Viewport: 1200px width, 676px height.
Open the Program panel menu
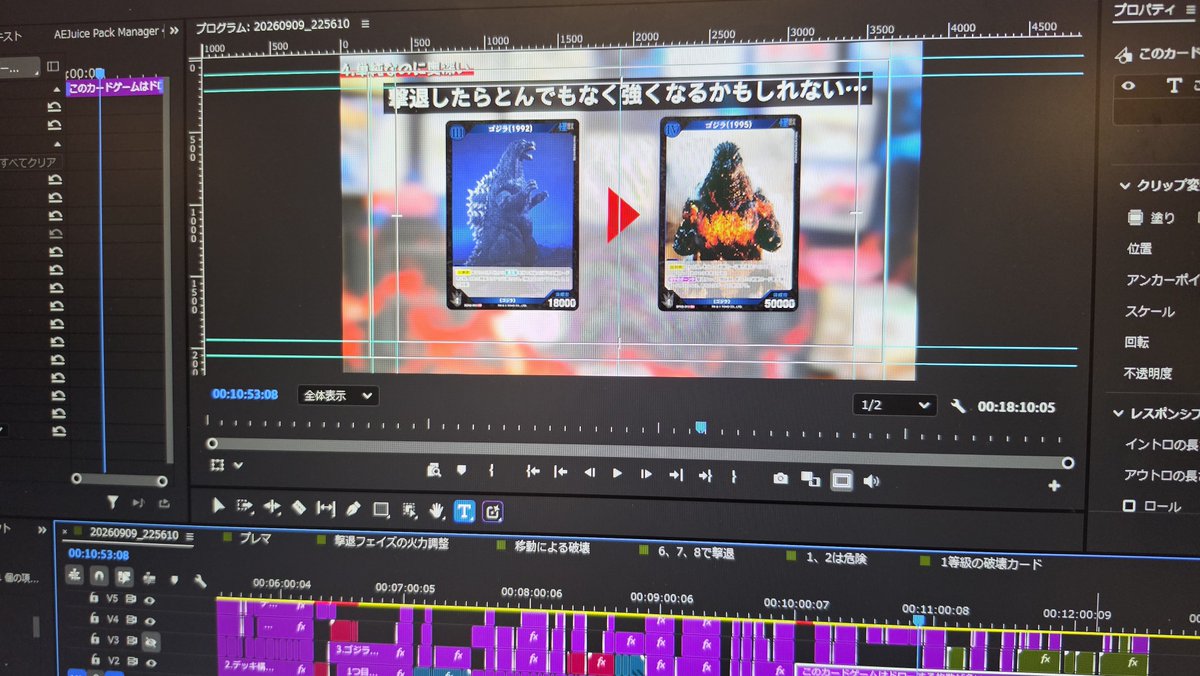pos(365,24)
